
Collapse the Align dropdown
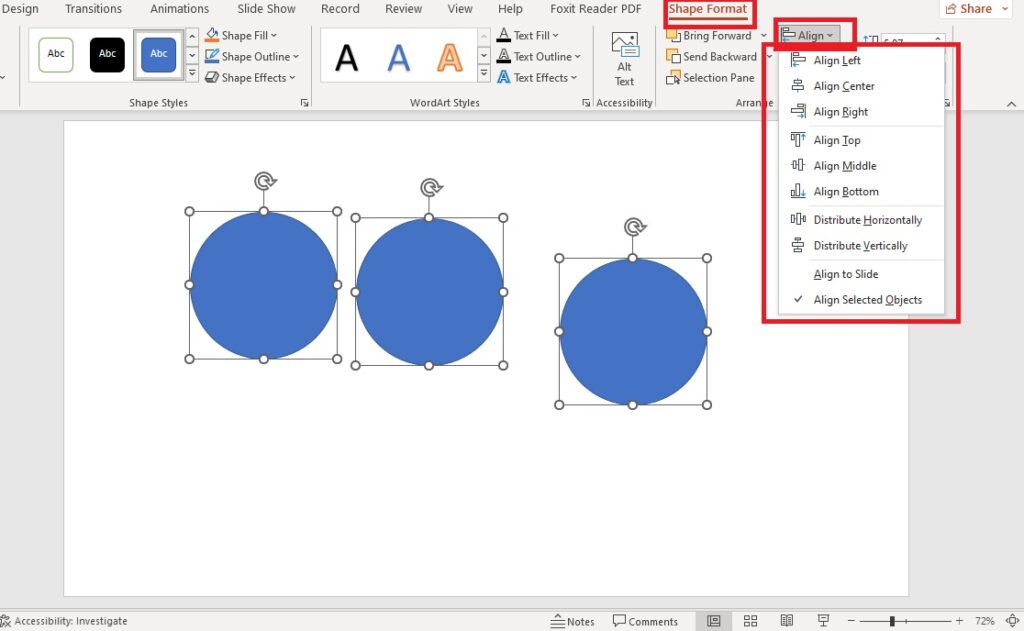pyautogui.click(x=812, y=33)
